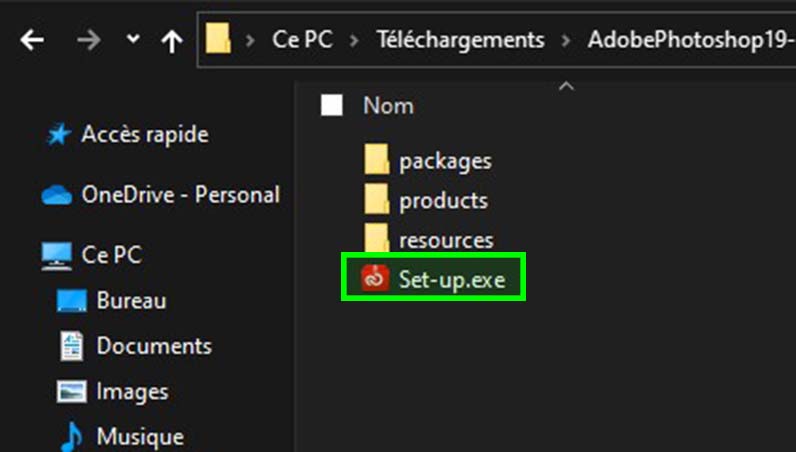Viewport: 796px width, 452px height.
Task: Click the OneDrive cloud icon
Action: coord(57,195)
